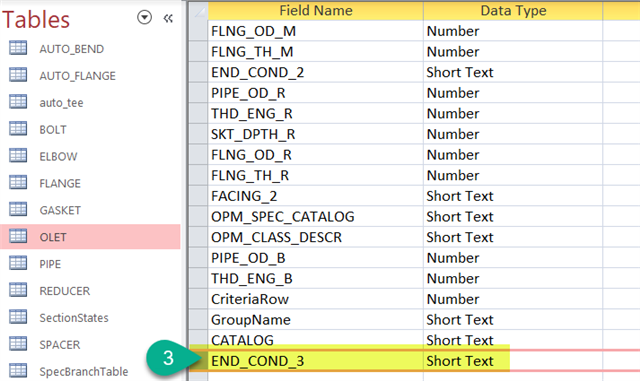This screenshot has height=381, width=640.
Task: Select the BOLT table icon
Action: tap(18, 129)
